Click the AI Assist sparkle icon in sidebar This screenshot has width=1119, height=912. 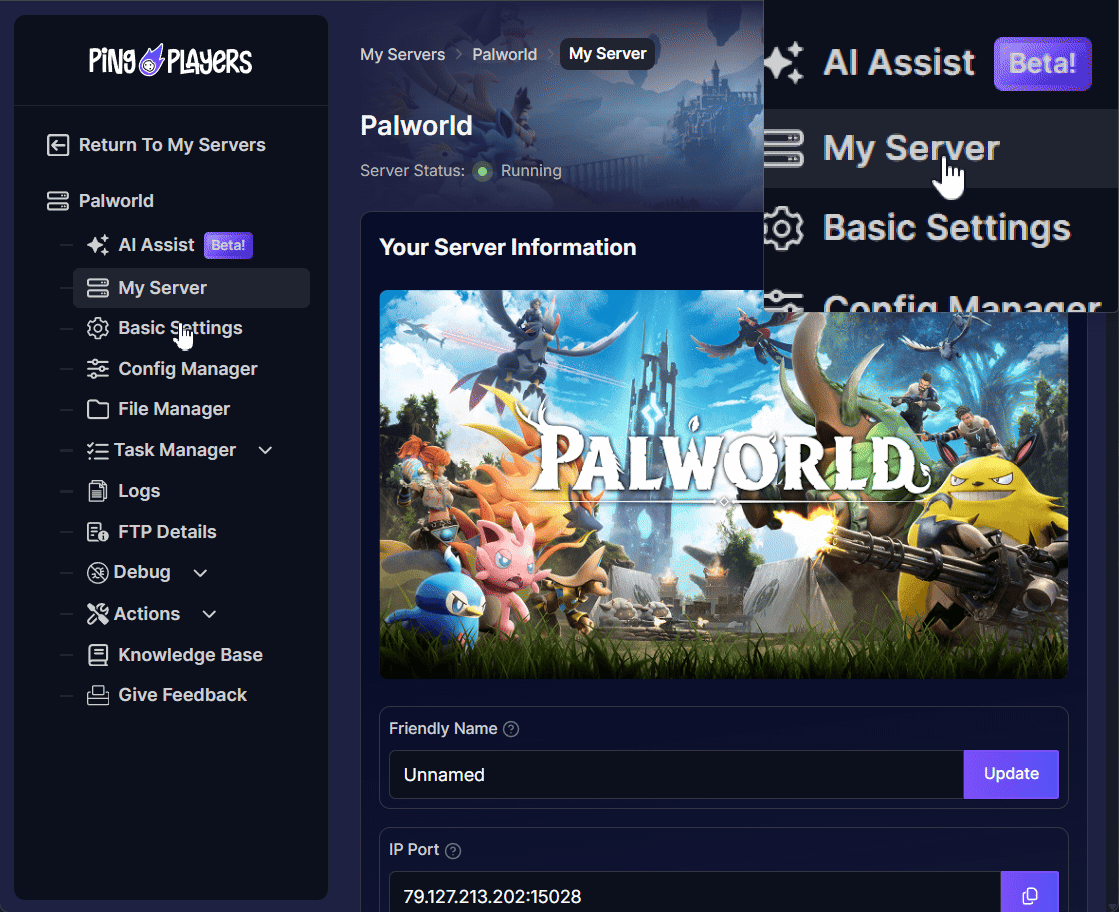pyautogui.click(x=98, y=245)
